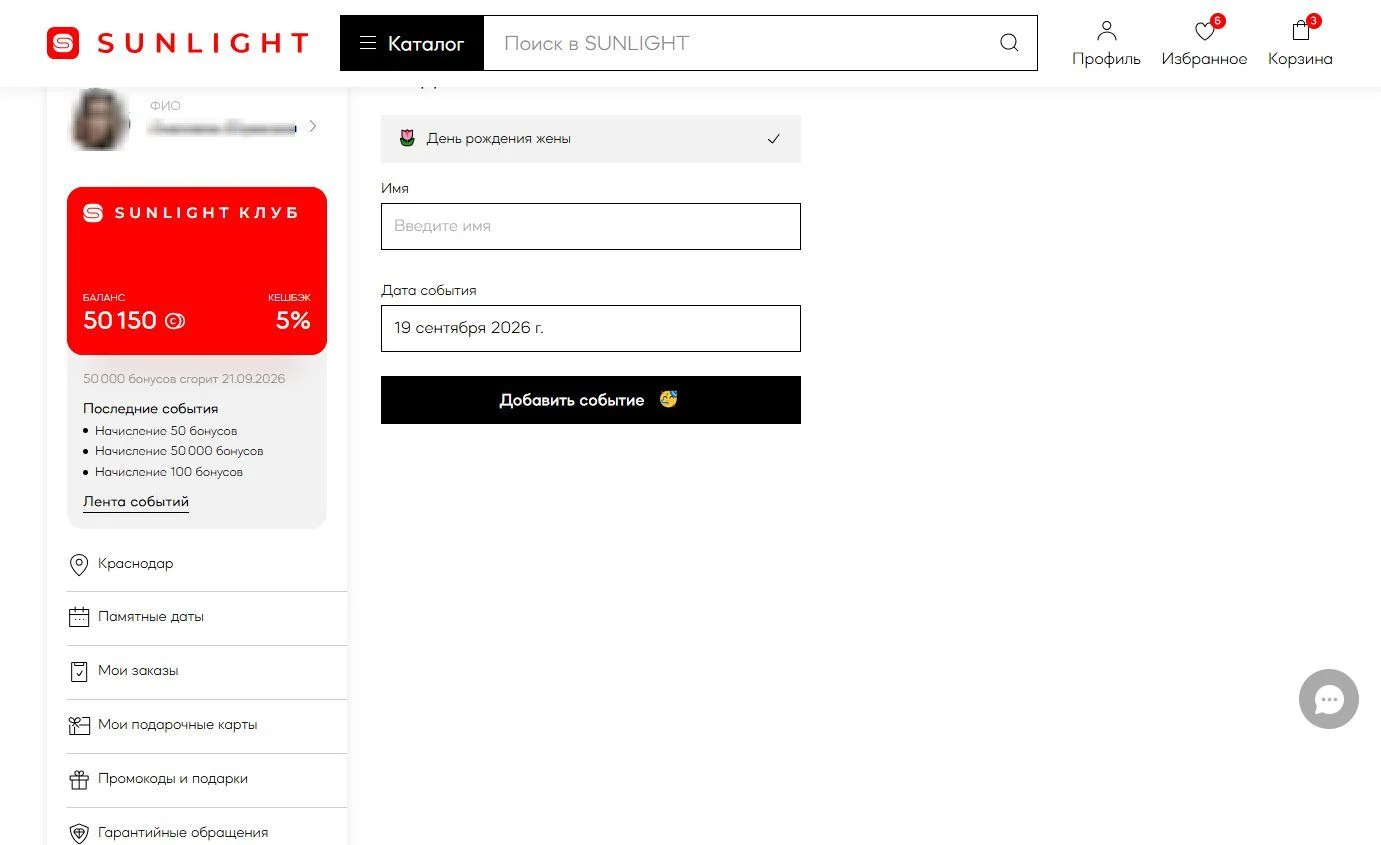This screenshot has width=1381, height=845.
Task: Click the КЕШБЭК 5% value
Action: pos(293,321)
